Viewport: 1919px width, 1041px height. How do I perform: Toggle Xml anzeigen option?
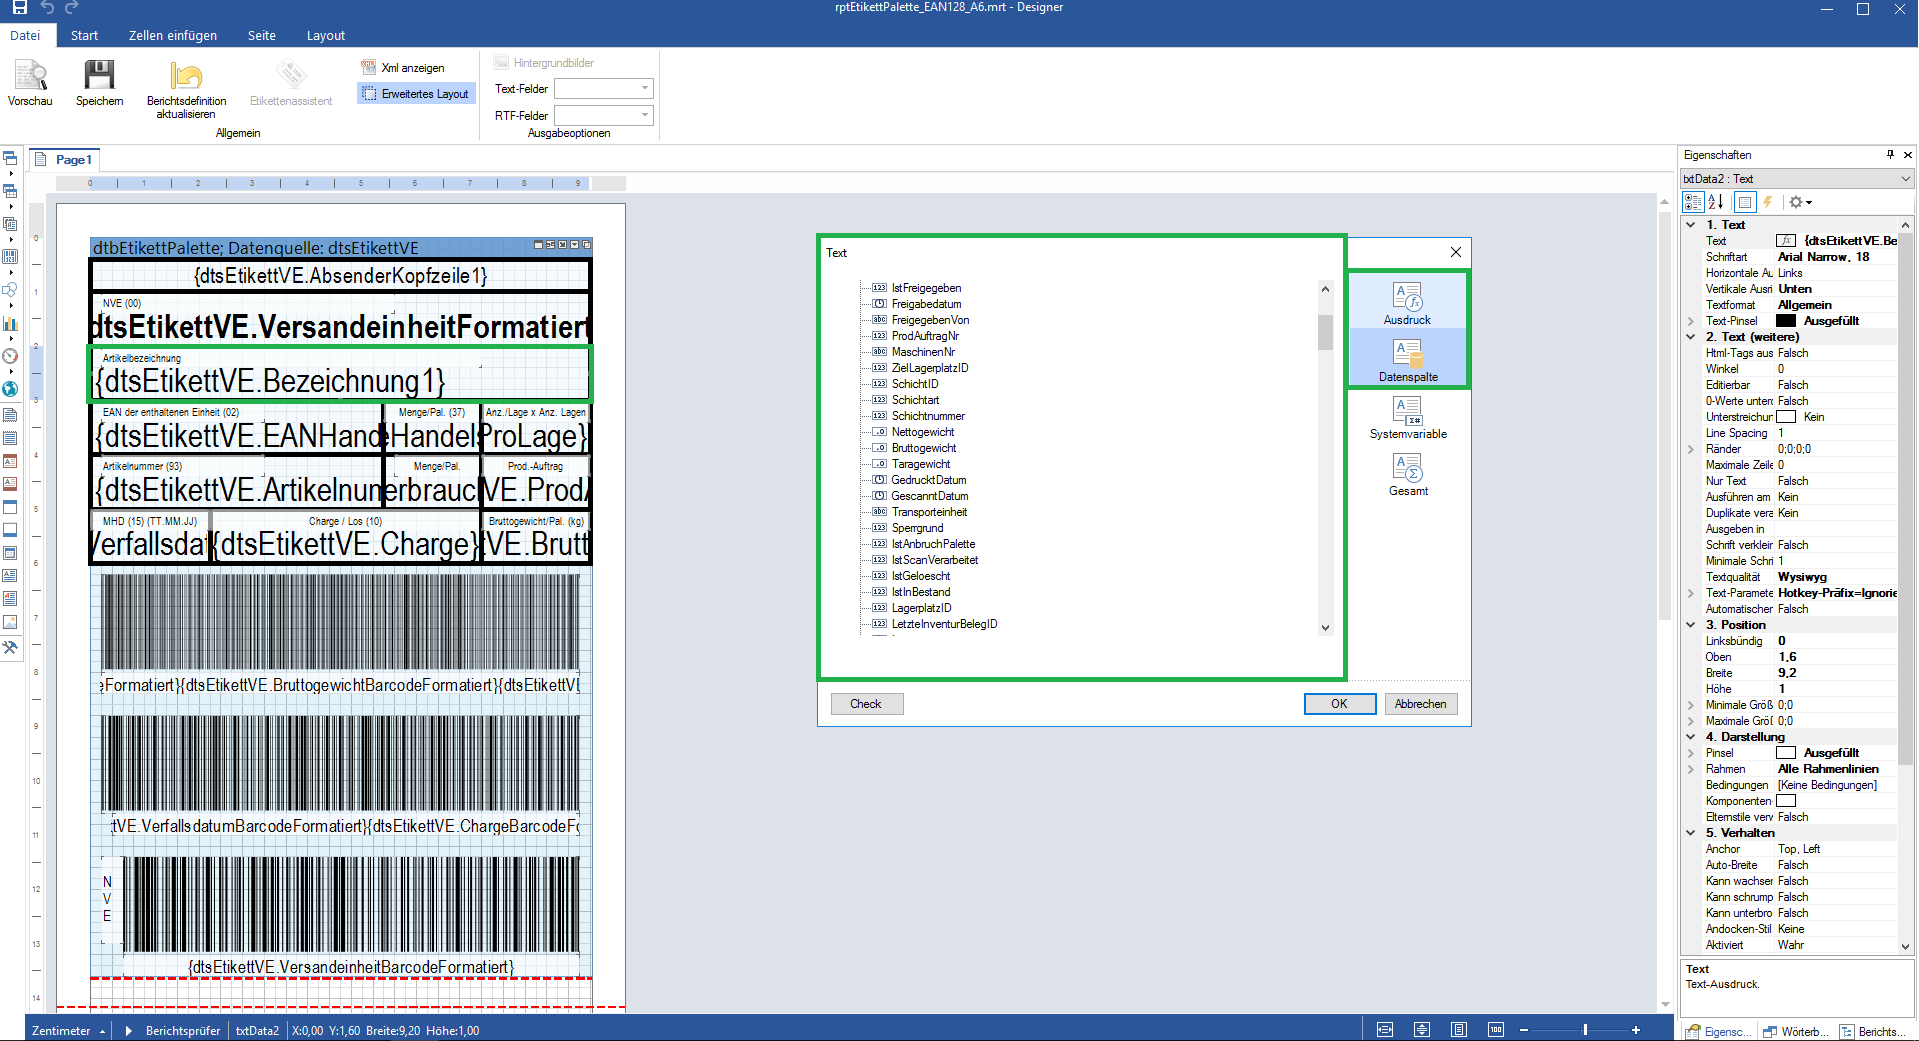click(403, 68)
